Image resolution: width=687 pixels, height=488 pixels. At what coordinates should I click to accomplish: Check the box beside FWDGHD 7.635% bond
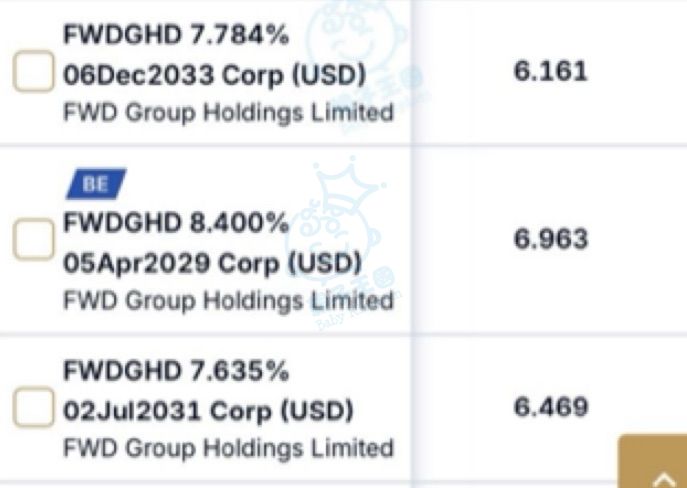click(x=34, y=407)
